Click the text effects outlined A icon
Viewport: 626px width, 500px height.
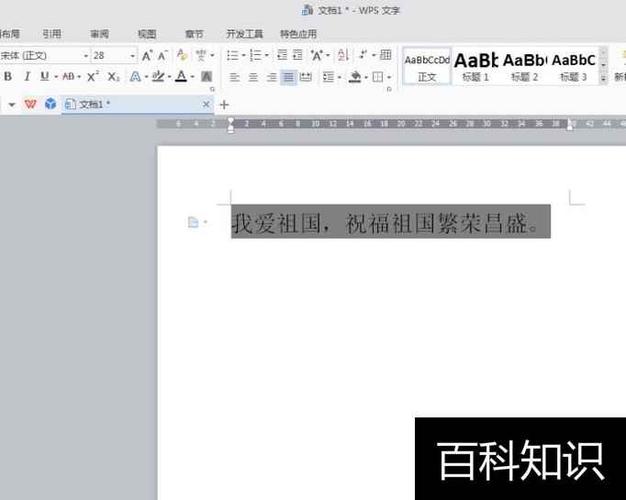[x=135, y=76]
